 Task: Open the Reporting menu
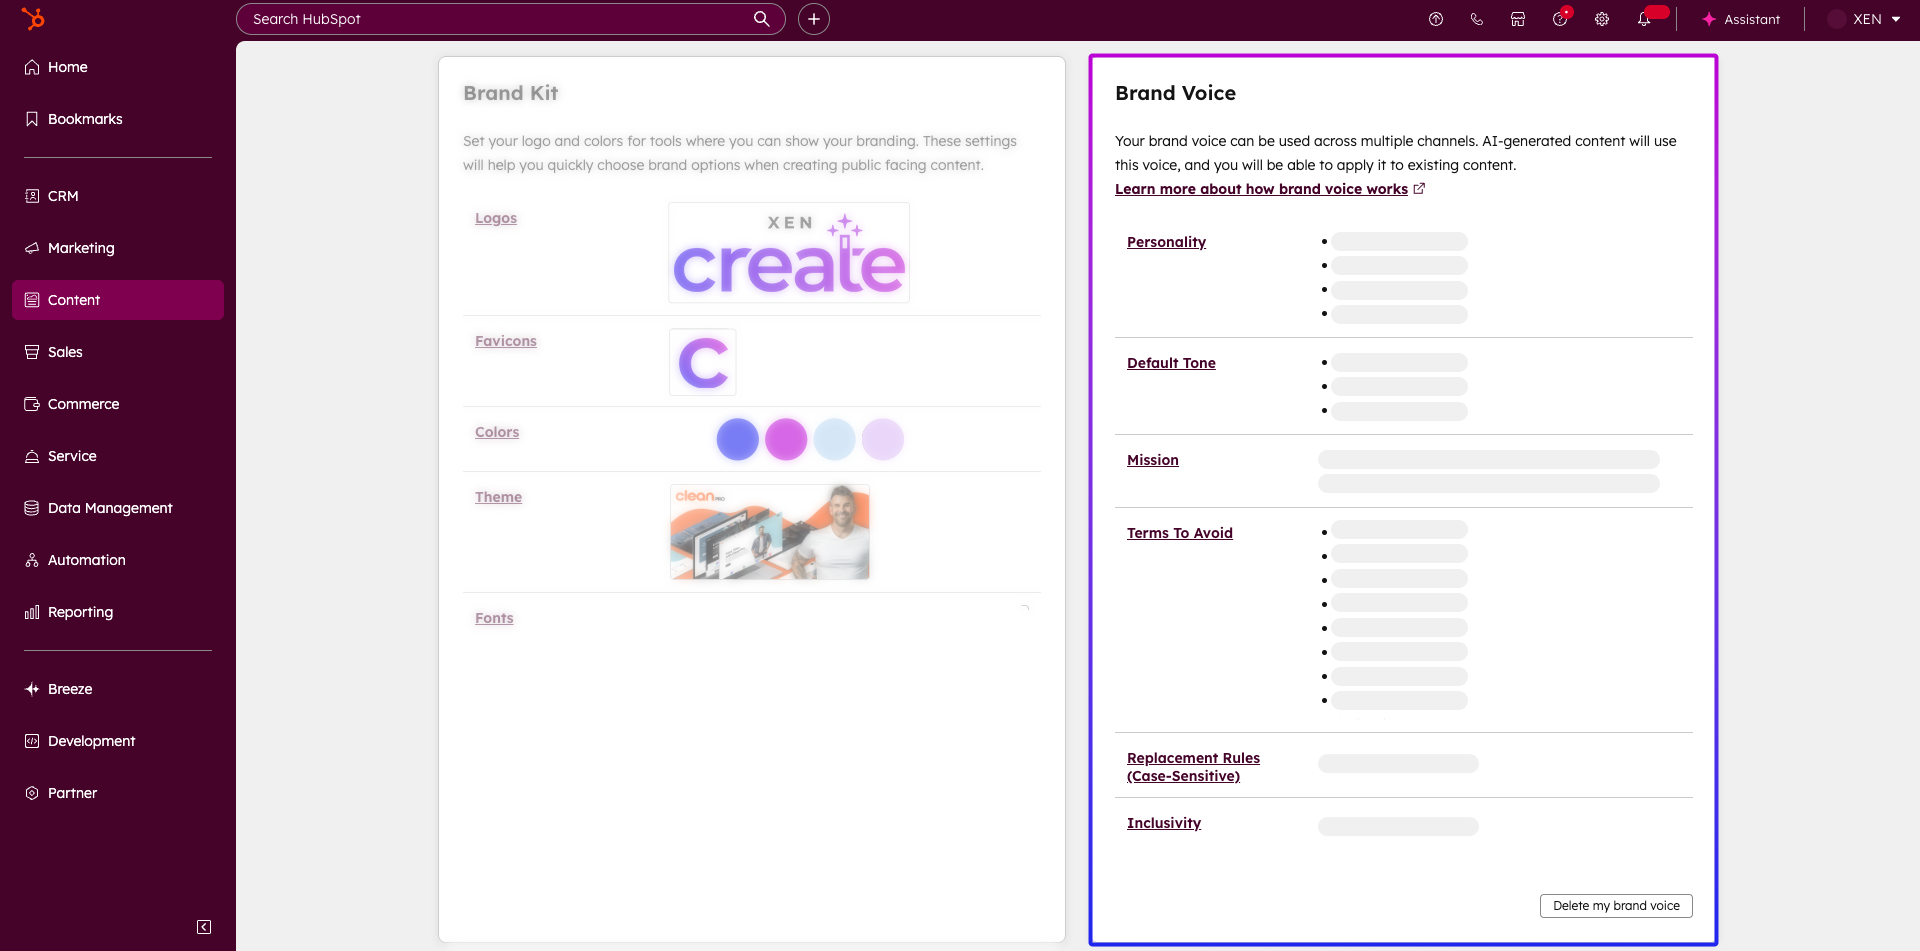(x=80, y=612)
